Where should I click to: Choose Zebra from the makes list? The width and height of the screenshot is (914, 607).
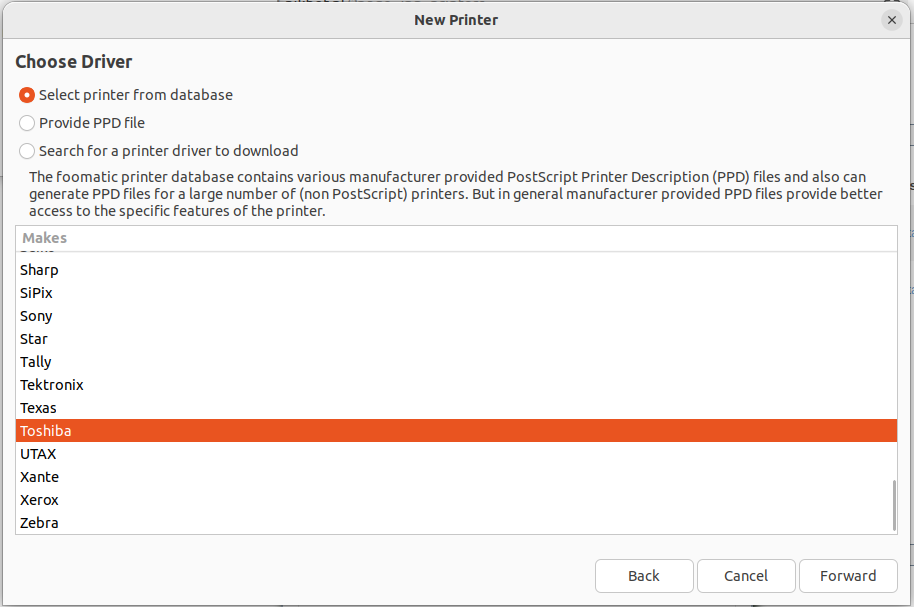[x=40, y=523]
